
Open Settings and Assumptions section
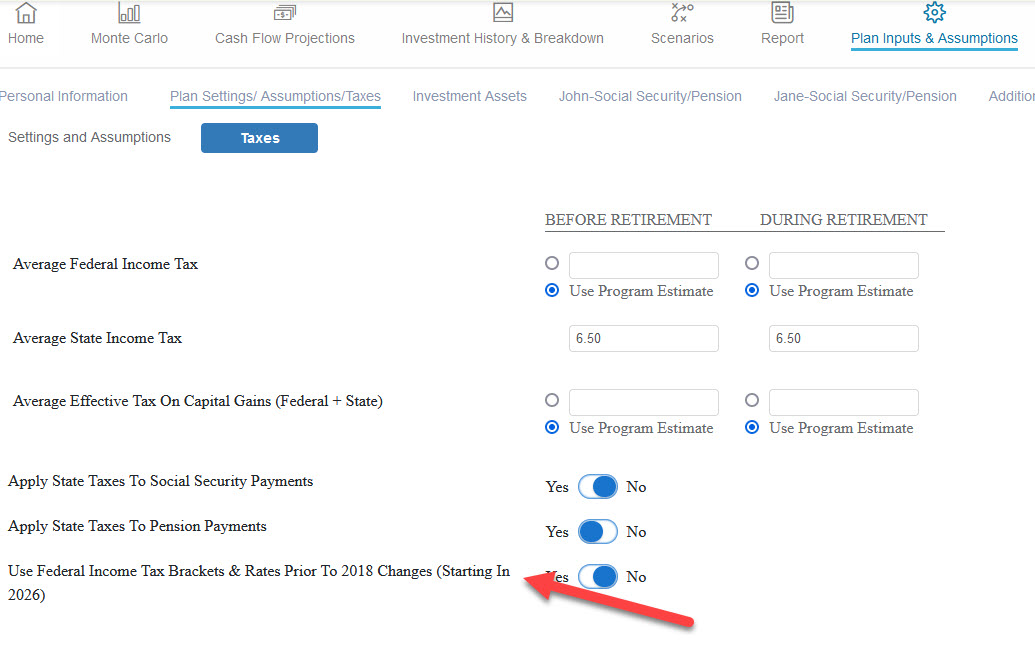[x=89, y=137]
